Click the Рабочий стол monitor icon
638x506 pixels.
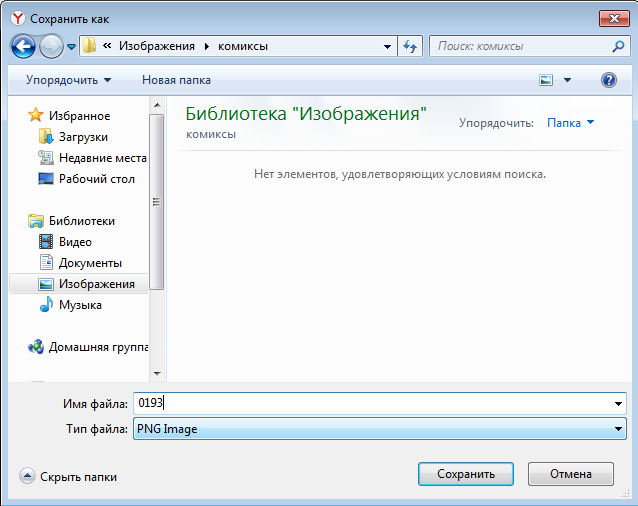tap(46, 179)
